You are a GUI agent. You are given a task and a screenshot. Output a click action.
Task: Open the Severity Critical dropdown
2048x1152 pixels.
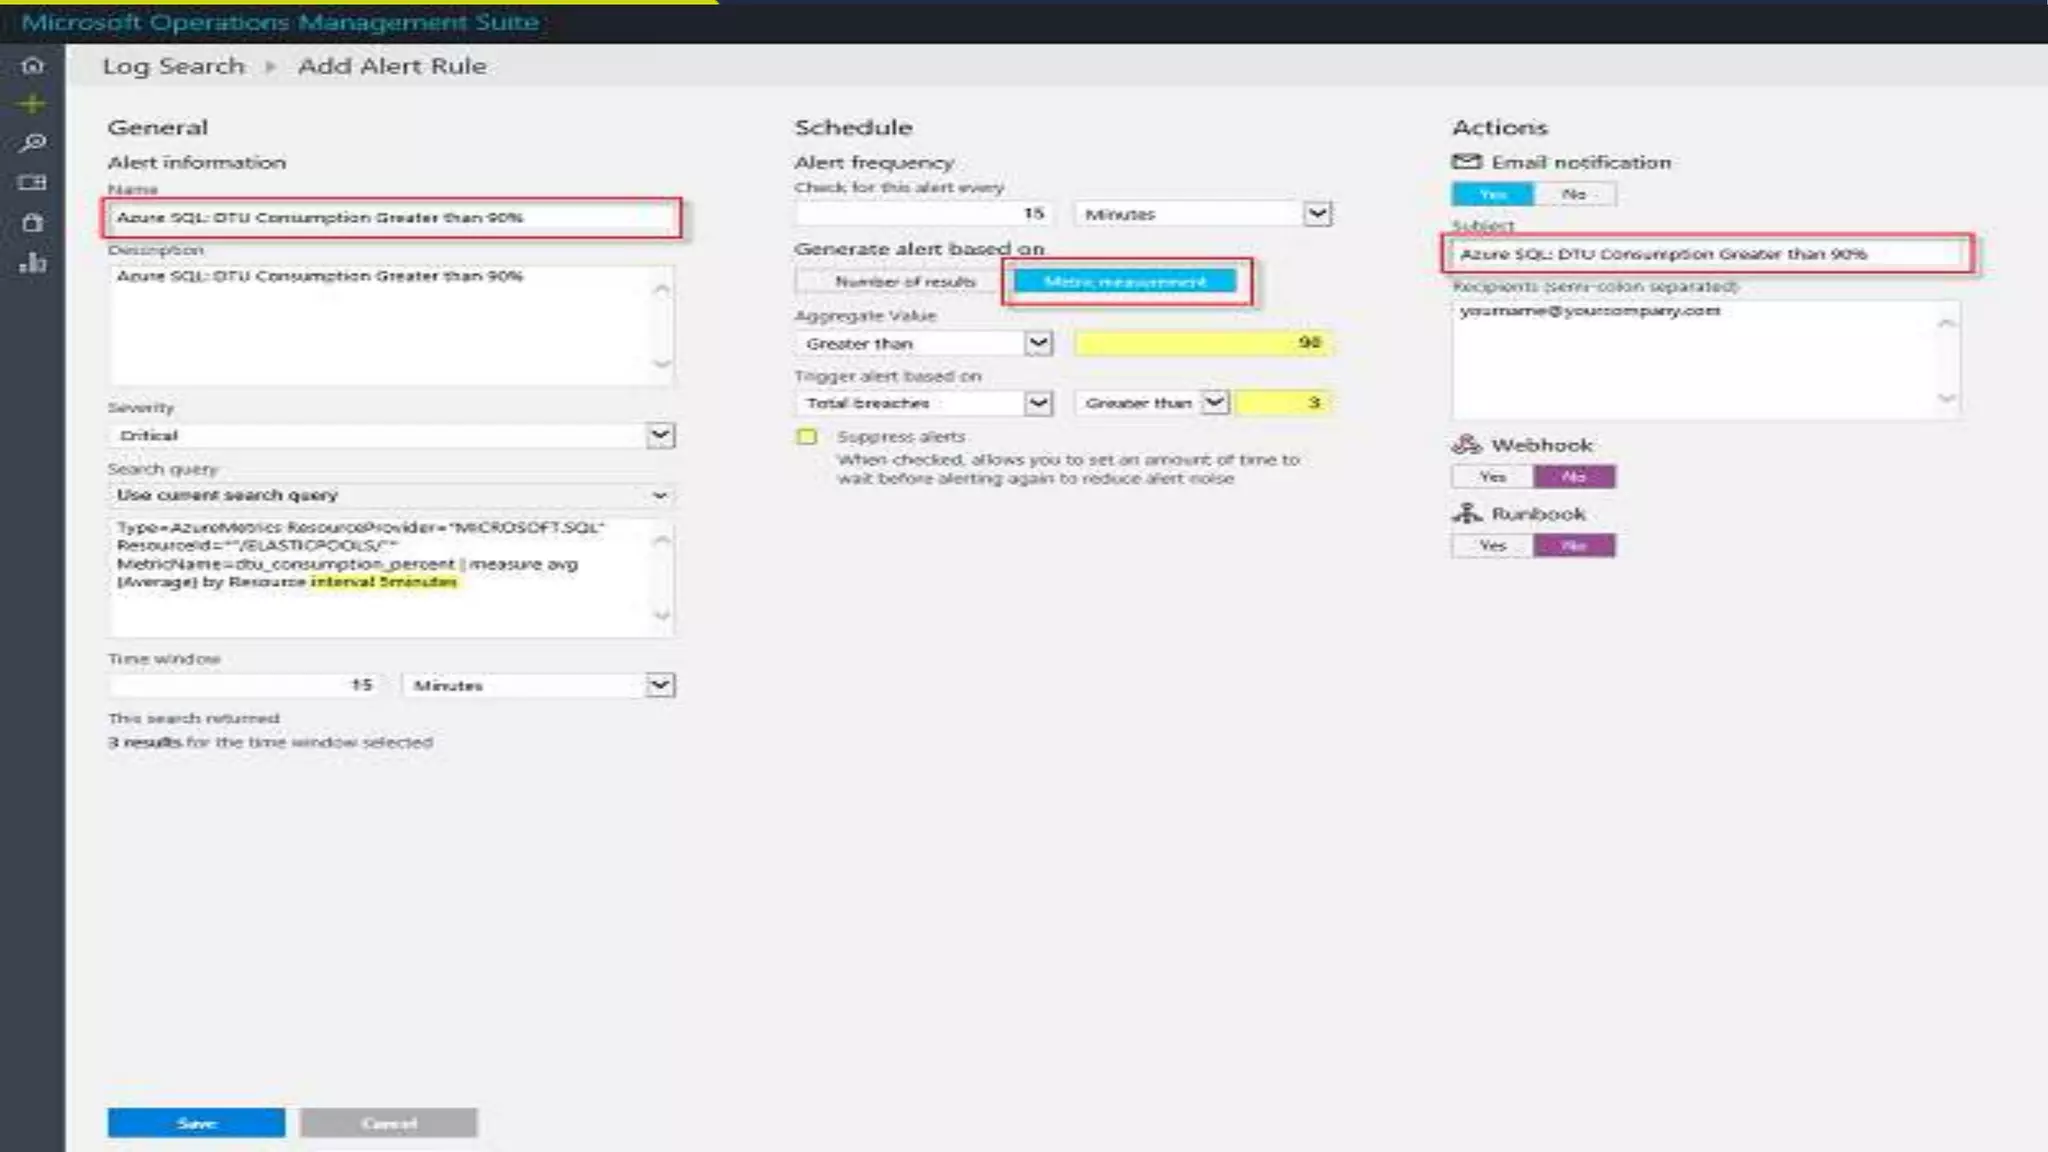coord(391,435)
